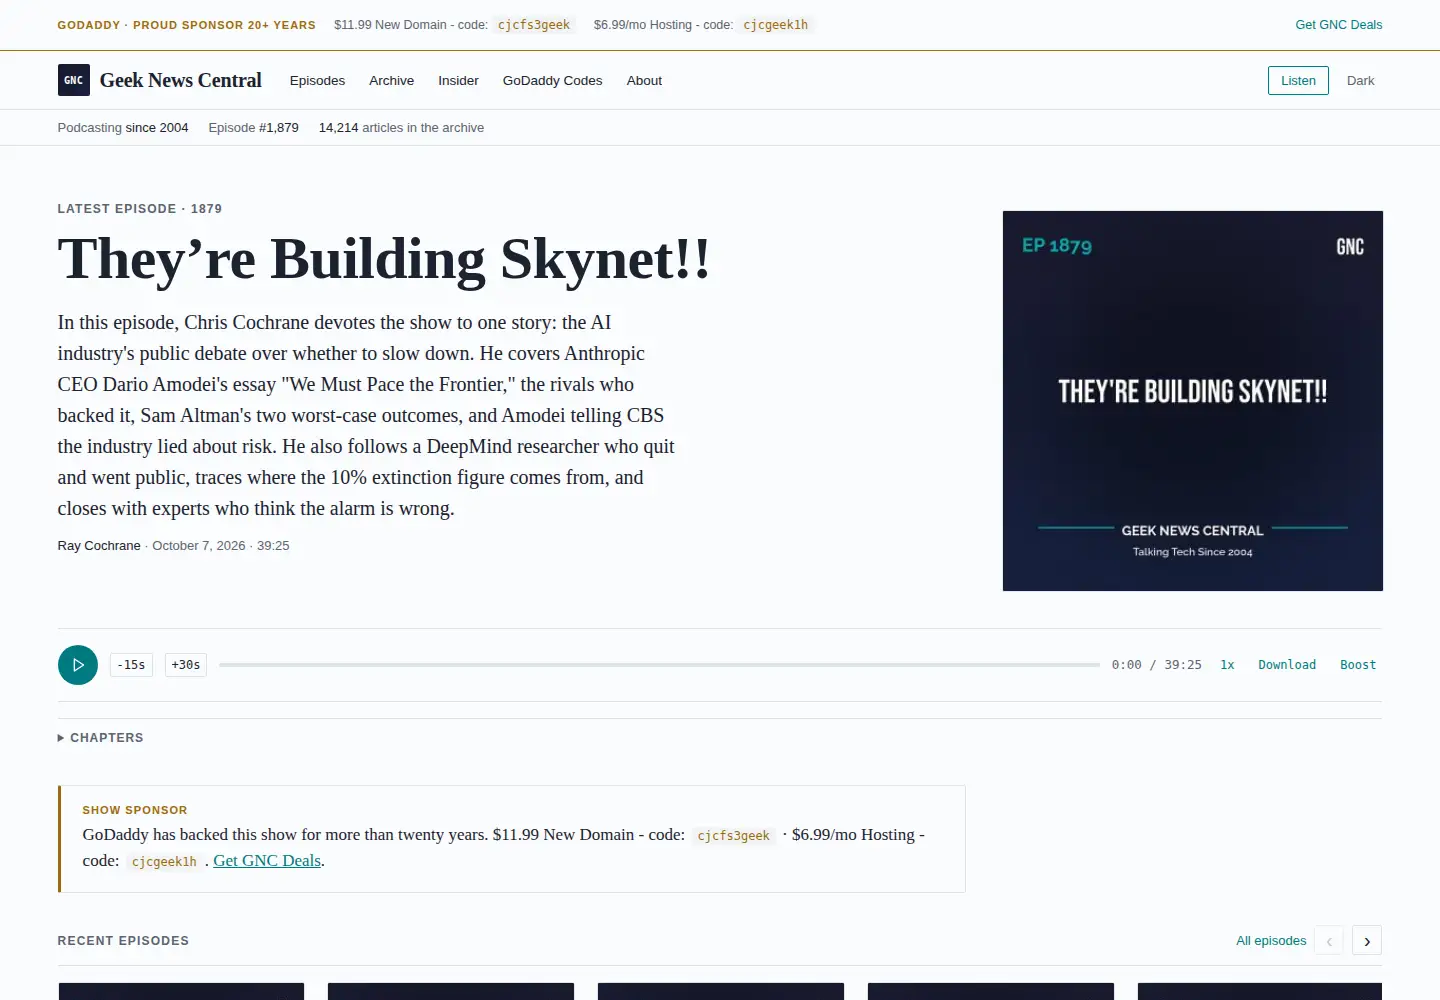
Task: Click Get GNC Deals in top banner
Action: coord(1338,25)
